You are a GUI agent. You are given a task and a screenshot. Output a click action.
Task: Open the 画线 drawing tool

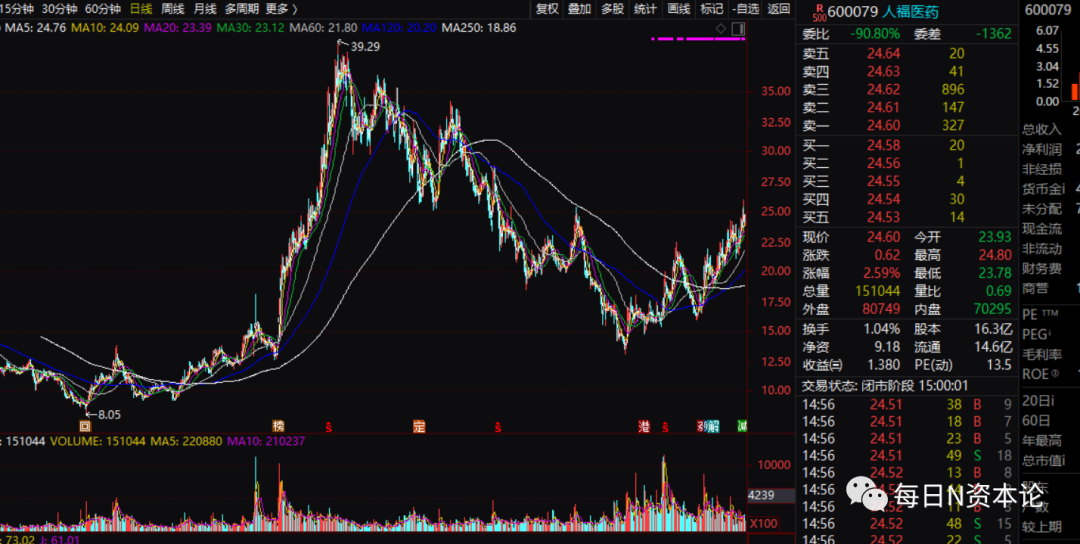pos(678,9)
